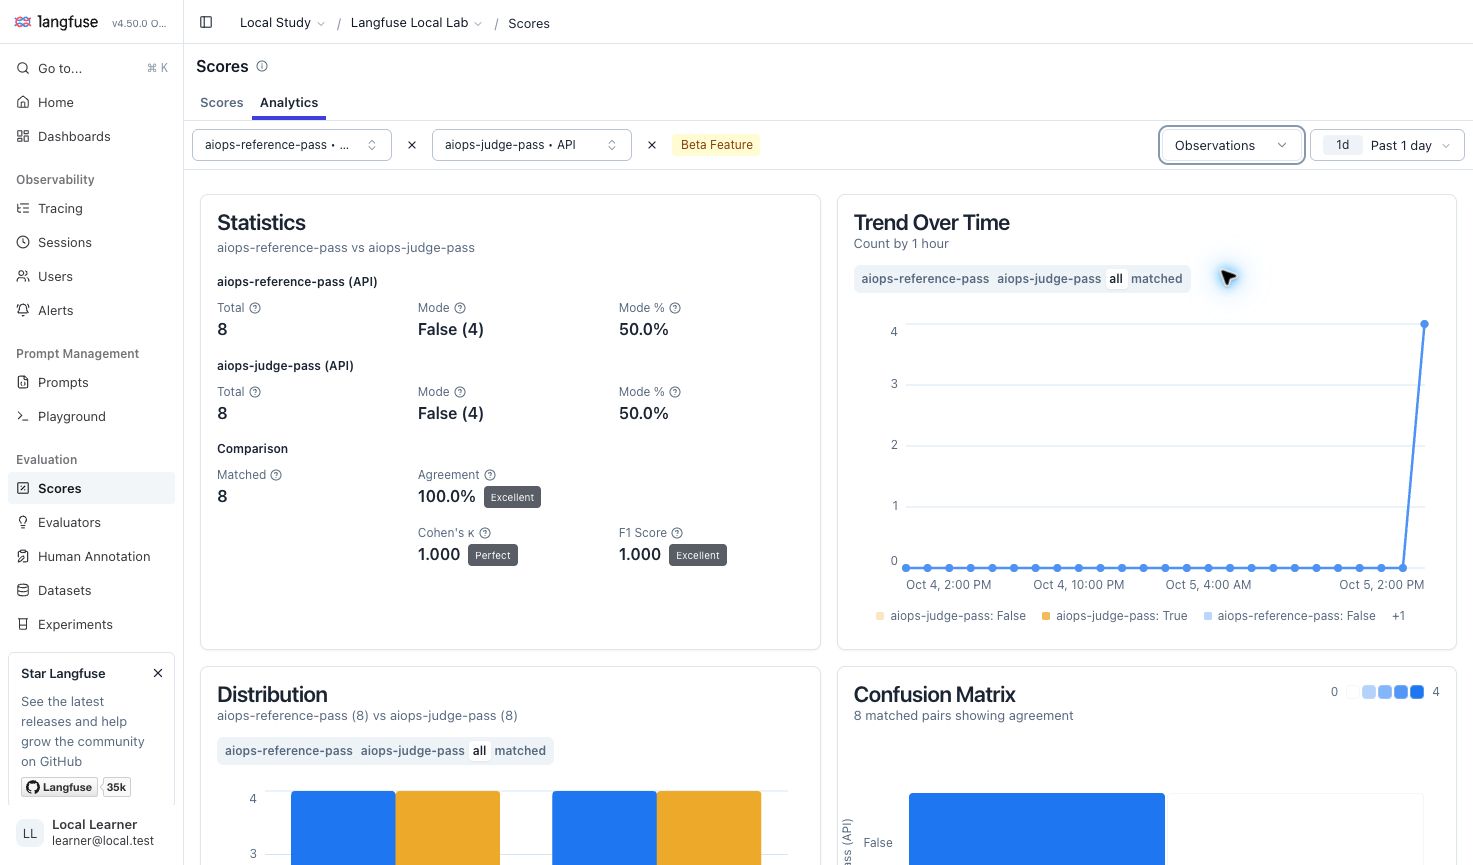Click the Home icon in sidebar

click(23, 102)
